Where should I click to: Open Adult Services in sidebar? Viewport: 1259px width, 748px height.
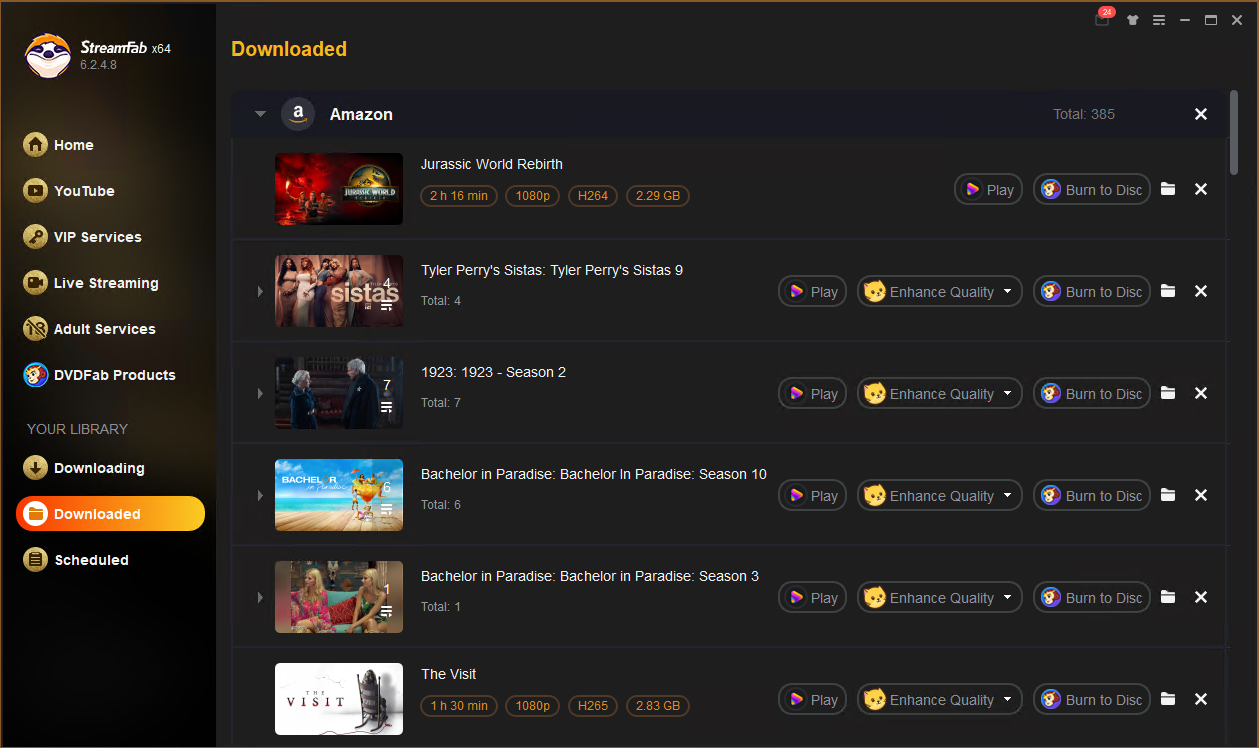[x=90, y=329]
